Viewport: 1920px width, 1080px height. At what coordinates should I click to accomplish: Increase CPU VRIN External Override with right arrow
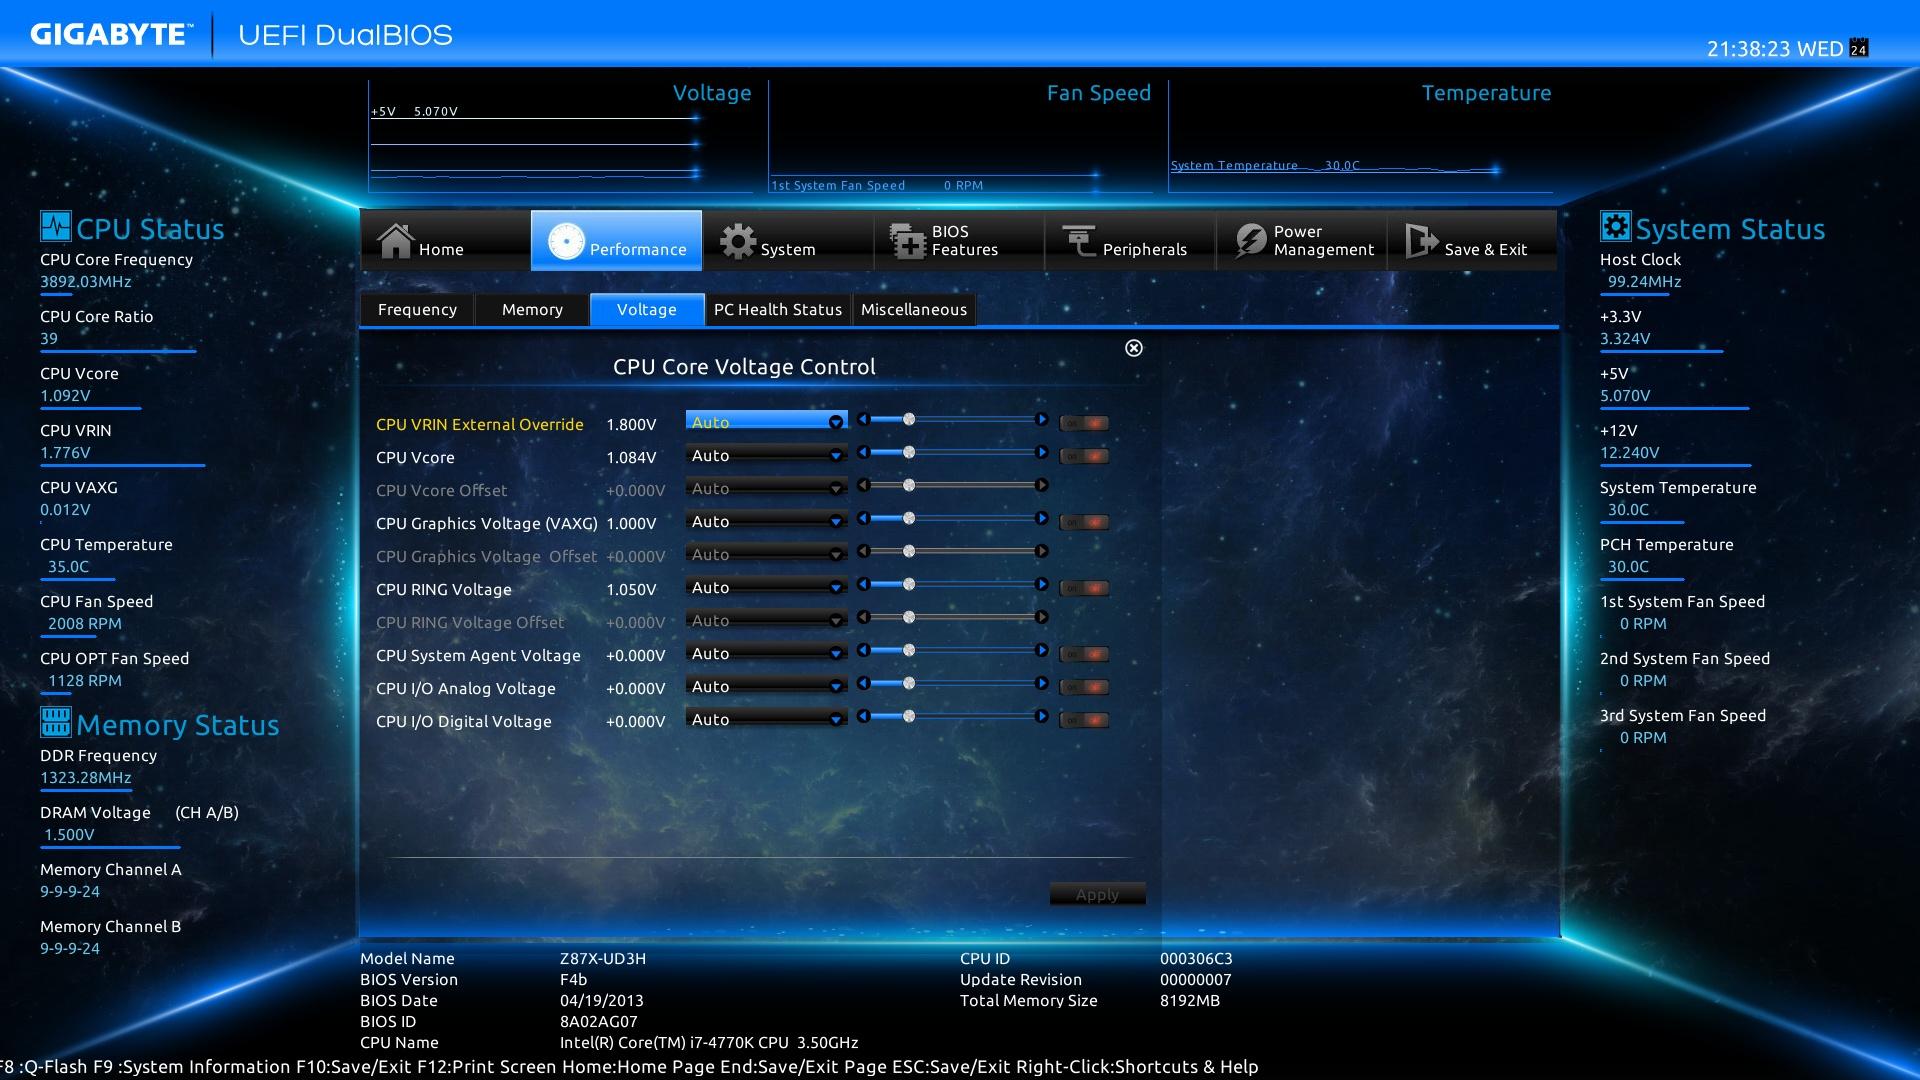pos(1041,420)
